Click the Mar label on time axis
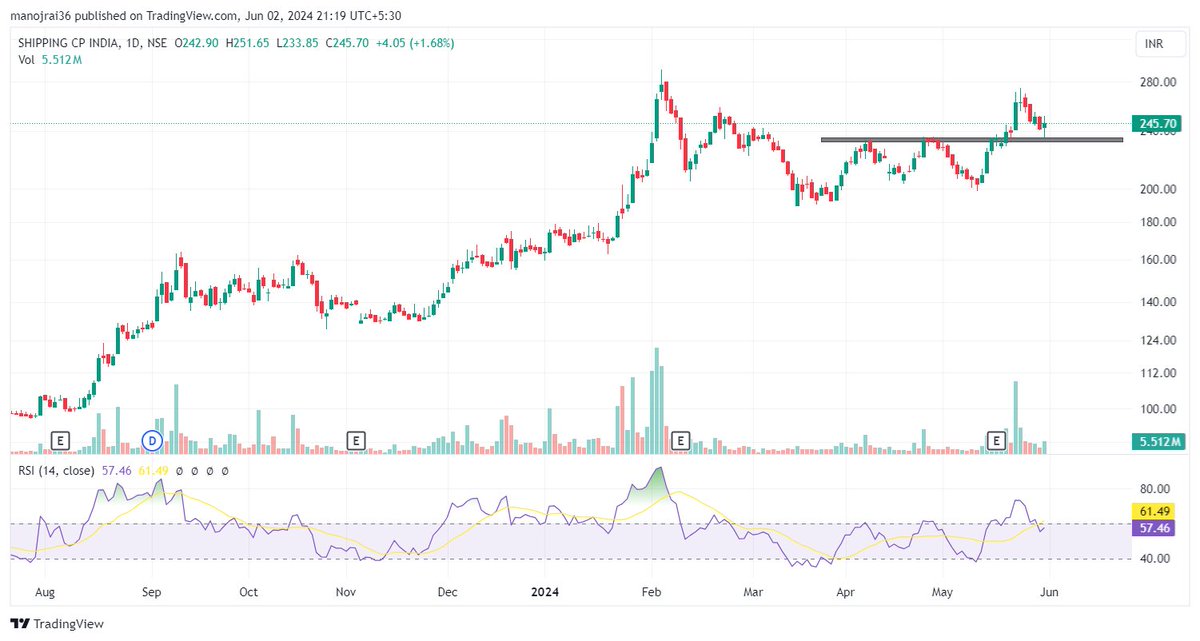This screenshot has width=1200, height=641. pos(752,592)
